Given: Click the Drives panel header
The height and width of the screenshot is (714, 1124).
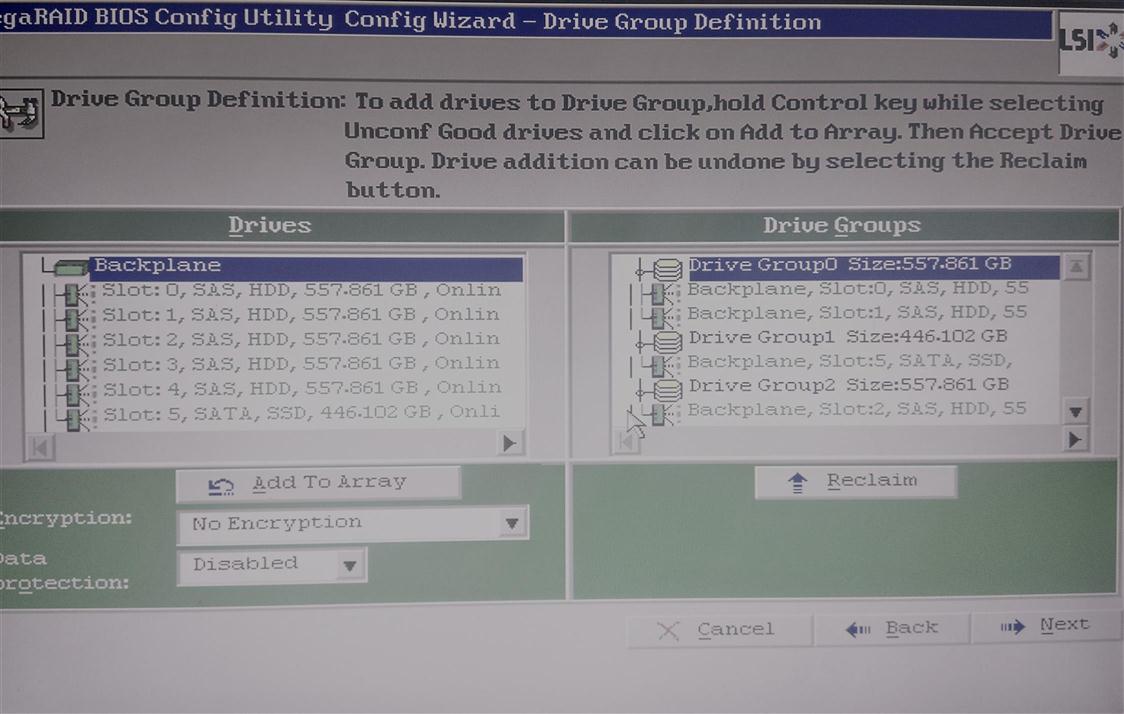Looking at the screenshot, I should click(281, 227).
